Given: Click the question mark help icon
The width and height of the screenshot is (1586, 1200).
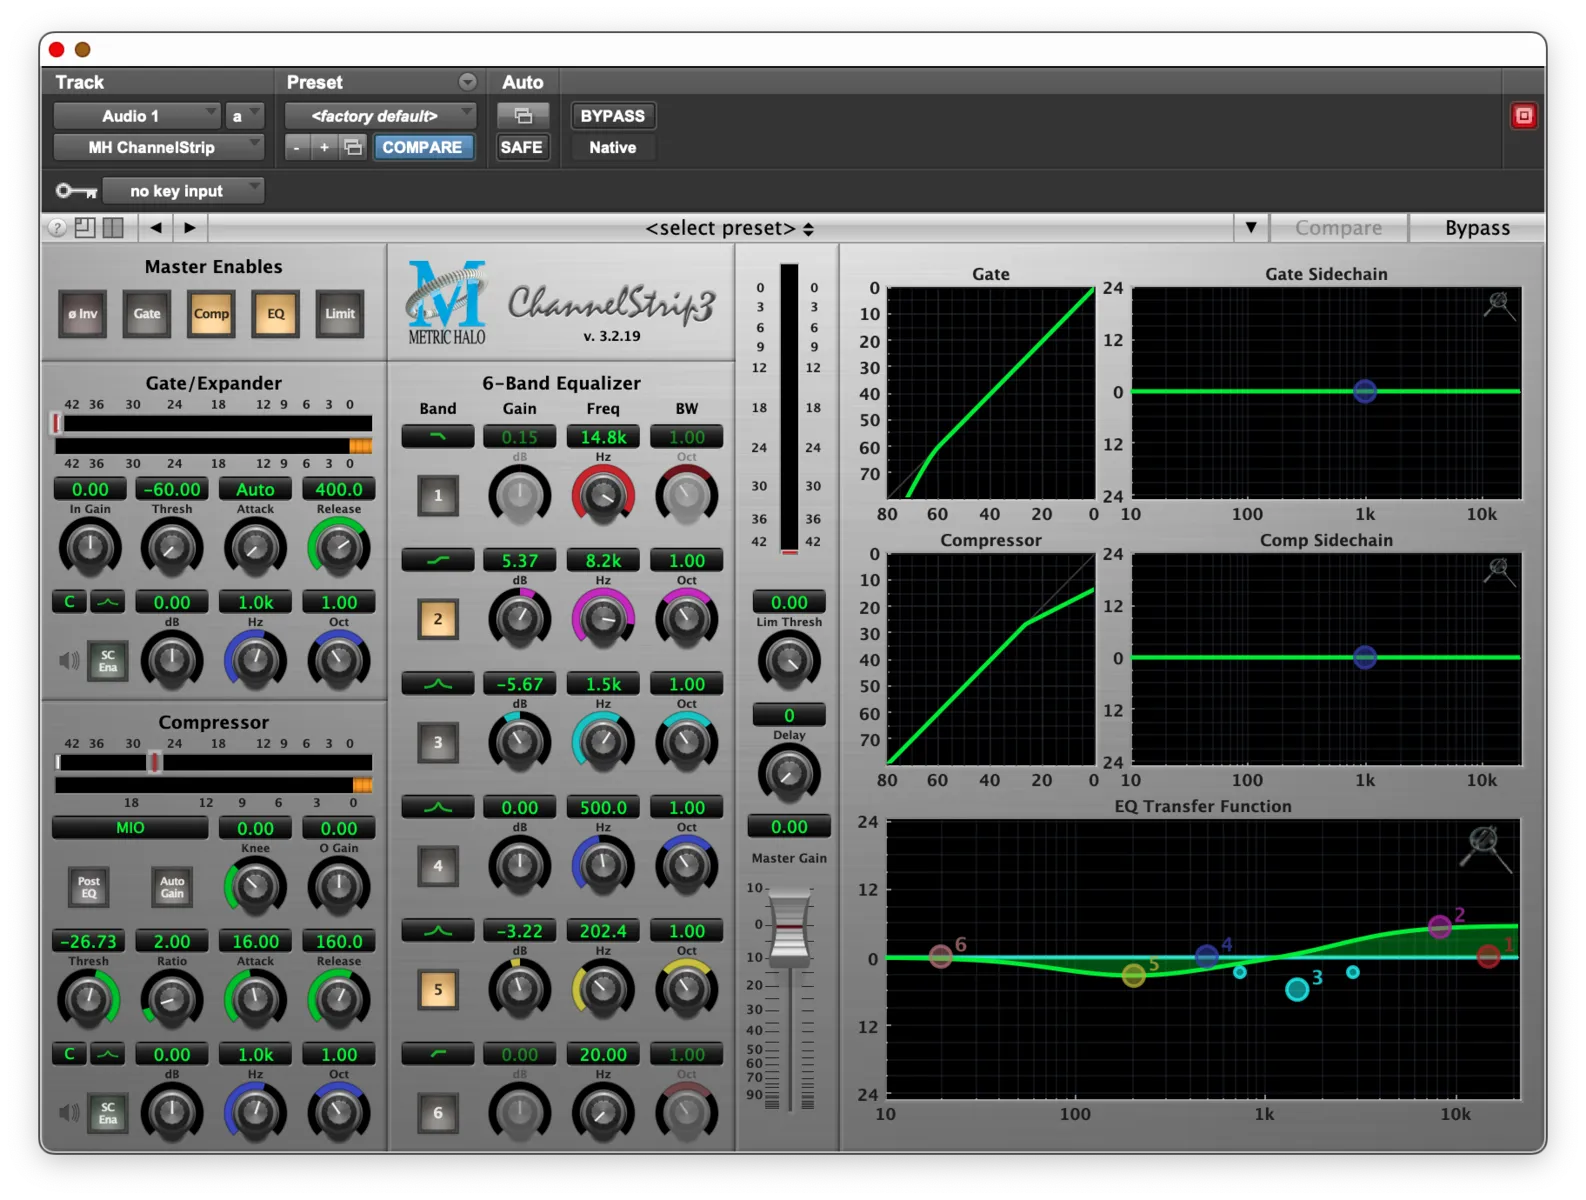Looking at the screenshot, I should [57, 228].
